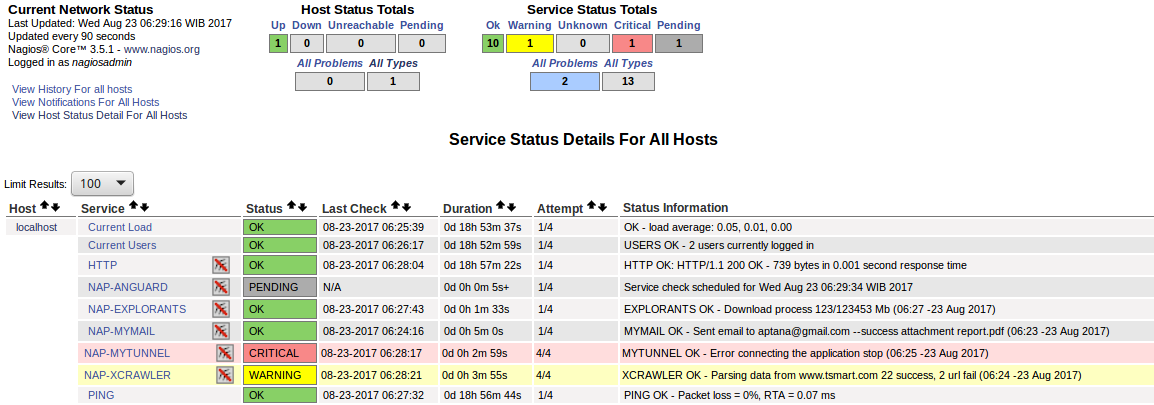
Task: Open View Notifications For All Hosts
Action: [x=85, y=102]
